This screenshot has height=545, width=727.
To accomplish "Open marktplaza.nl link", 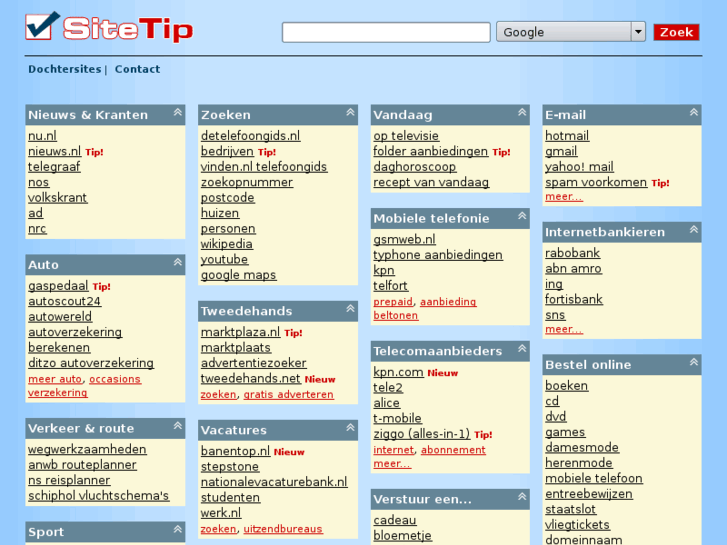I will pyautogui.click(x=240, y=332).
